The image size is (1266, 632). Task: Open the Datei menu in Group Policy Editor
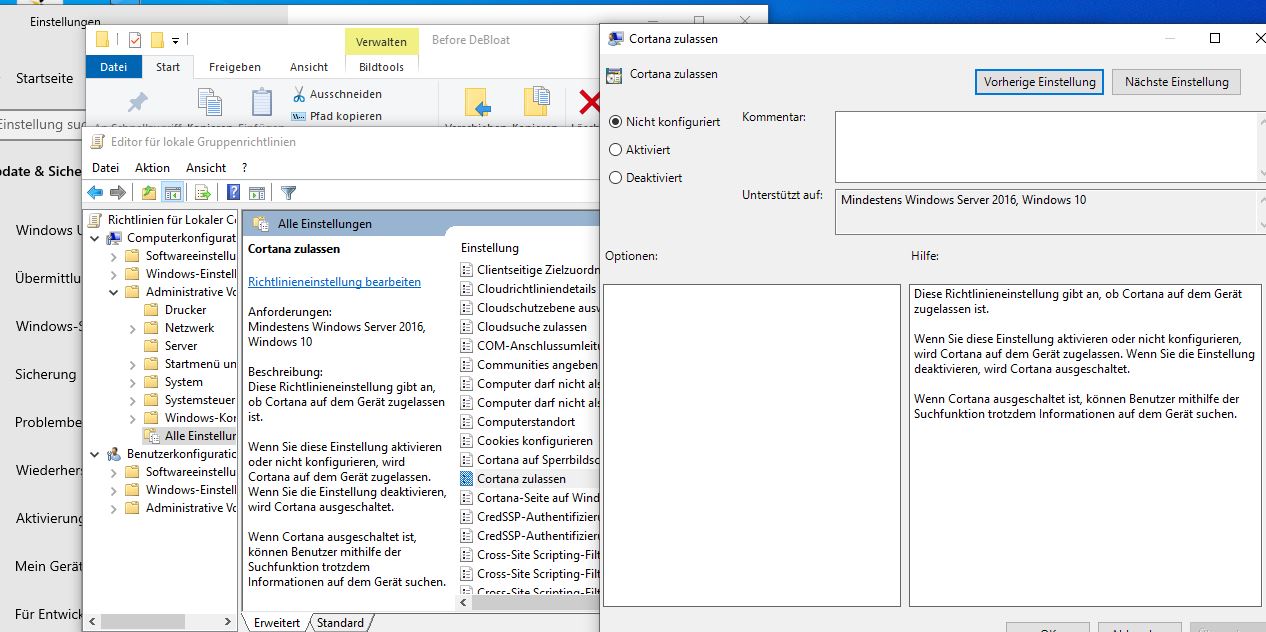105,168
